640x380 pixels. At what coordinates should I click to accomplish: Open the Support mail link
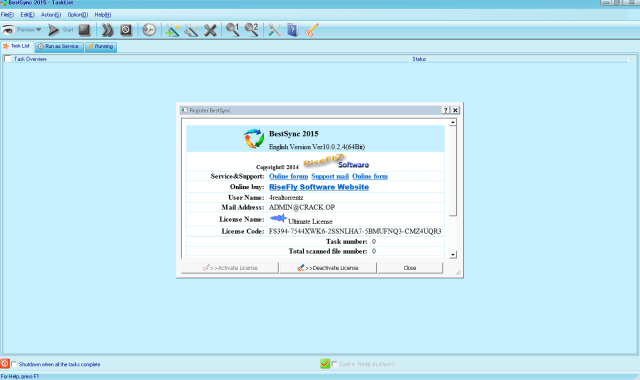point(330,176)
